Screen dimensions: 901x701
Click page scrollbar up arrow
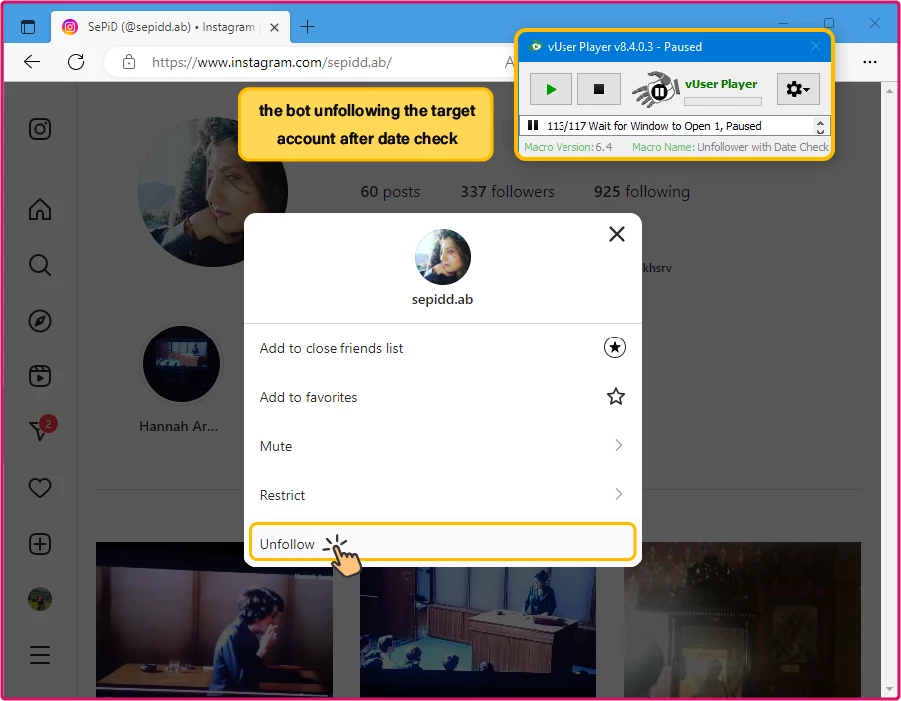[890, 91]
